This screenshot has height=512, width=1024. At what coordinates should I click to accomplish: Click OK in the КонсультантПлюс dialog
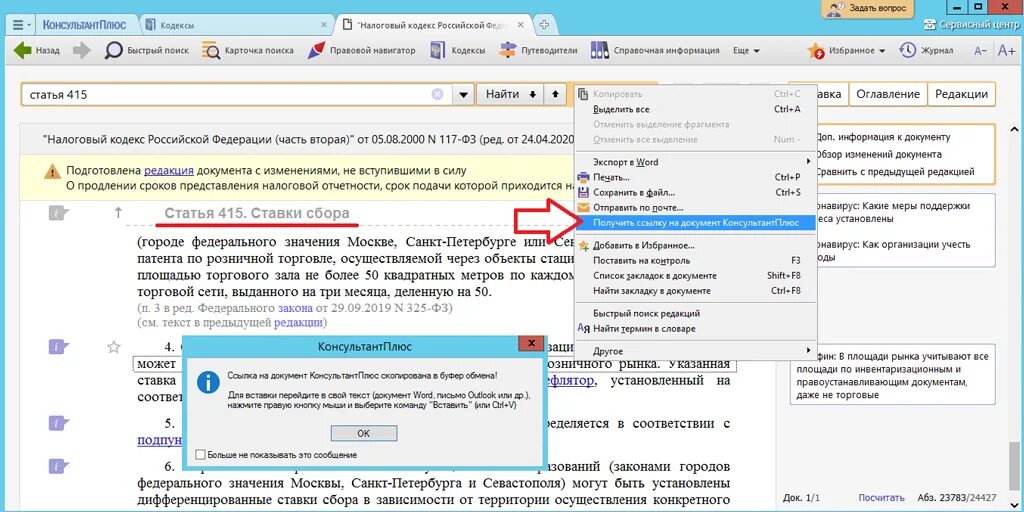click(364, 433)
